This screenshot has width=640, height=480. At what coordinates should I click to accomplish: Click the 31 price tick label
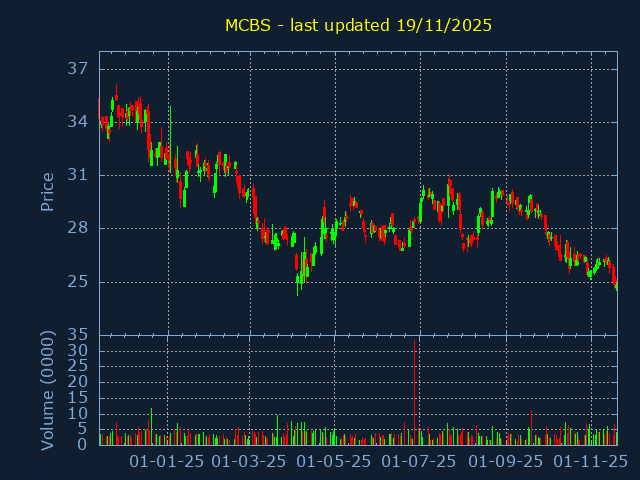(78, 175)
